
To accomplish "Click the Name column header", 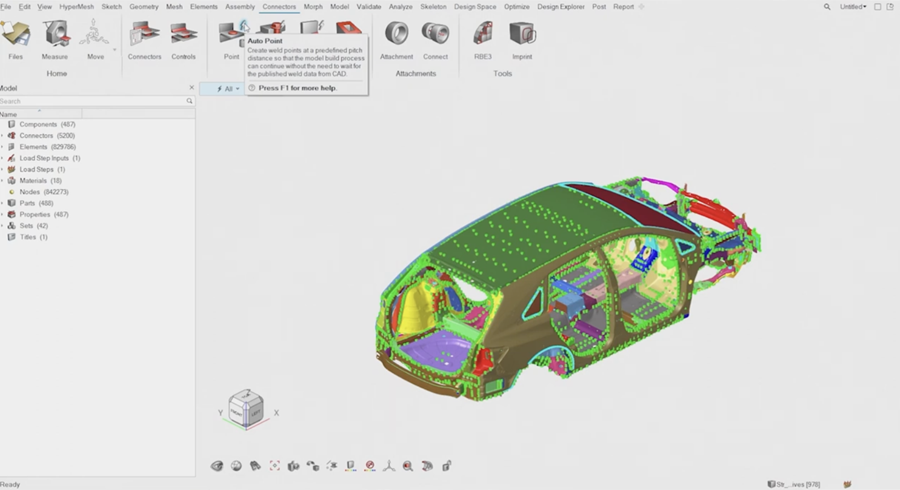I will [40, 114].
